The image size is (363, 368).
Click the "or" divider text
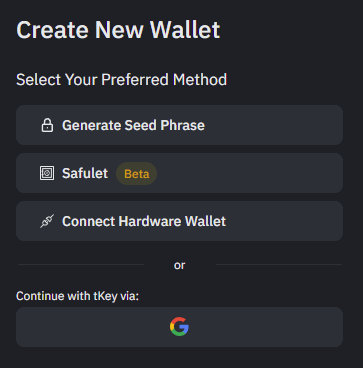coord(179,265)
